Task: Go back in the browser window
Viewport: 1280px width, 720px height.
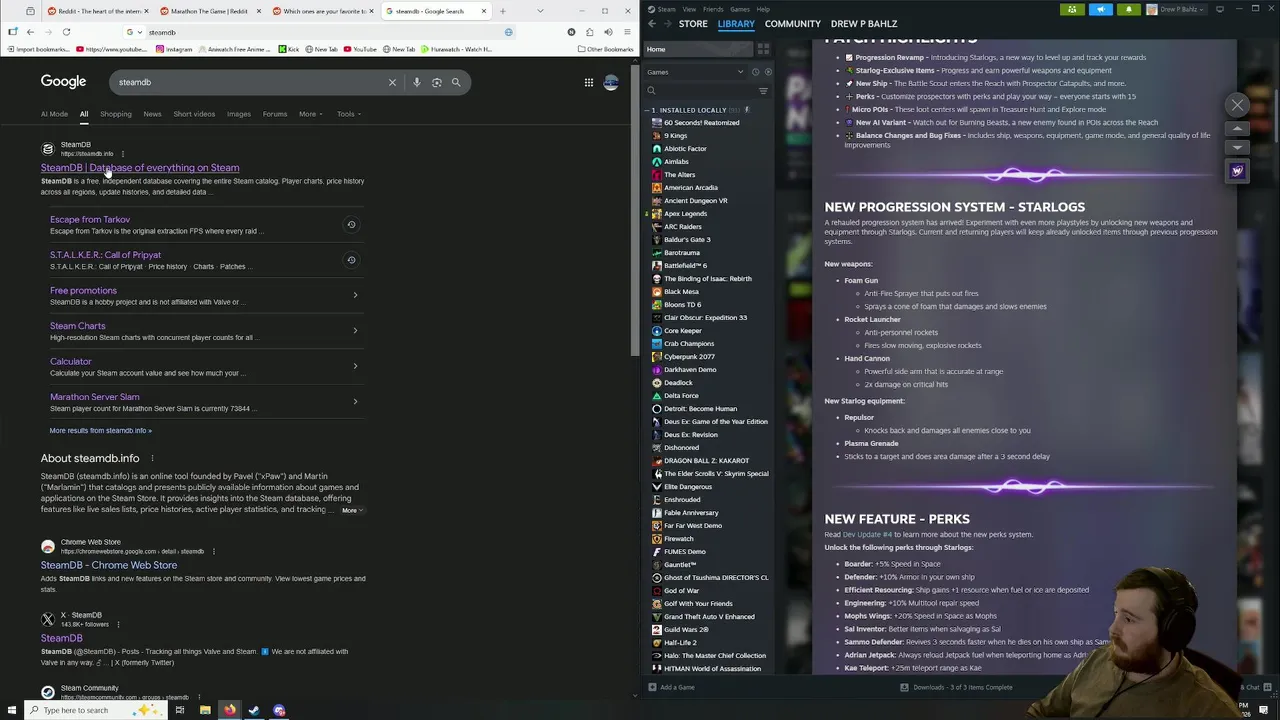Action: coord(30,32)
